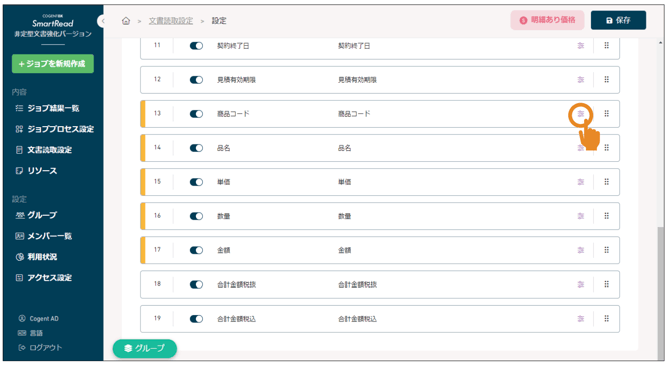
Task: Open 文書読取設定 in sidebar
Action: 44,150
